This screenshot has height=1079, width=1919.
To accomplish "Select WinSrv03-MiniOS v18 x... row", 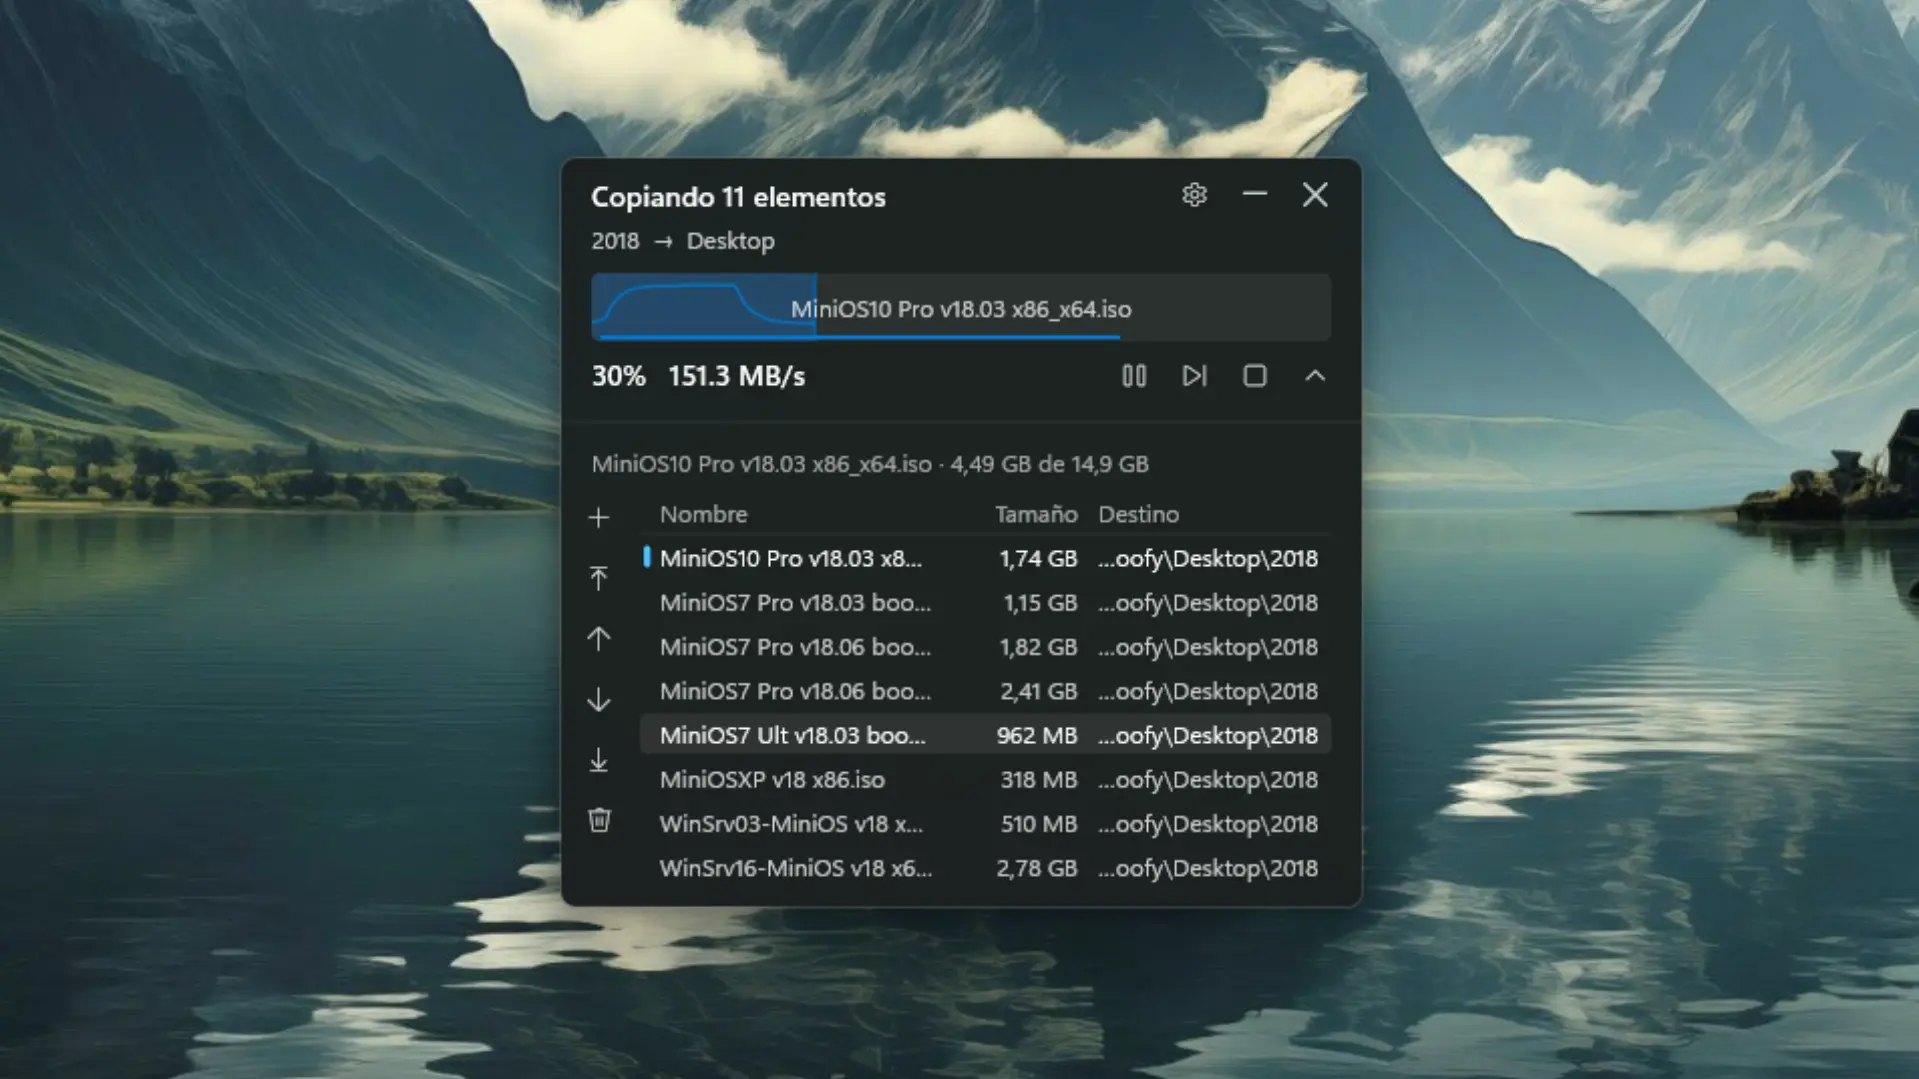I will [985, 824].
